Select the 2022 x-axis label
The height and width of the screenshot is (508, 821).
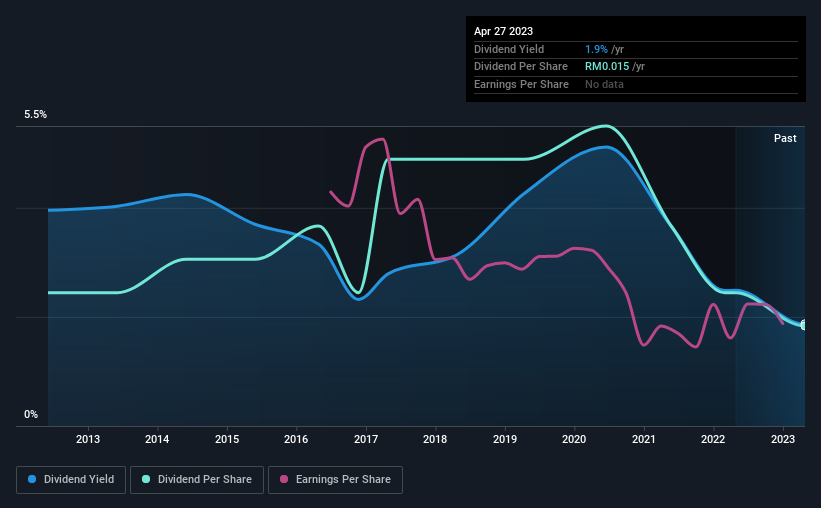click(713, 439)
